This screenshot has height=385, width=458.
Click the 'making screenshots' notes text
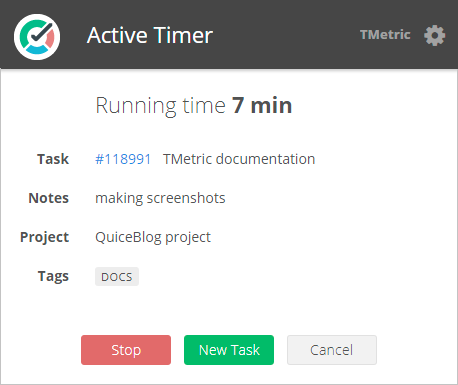coord(160,198)
